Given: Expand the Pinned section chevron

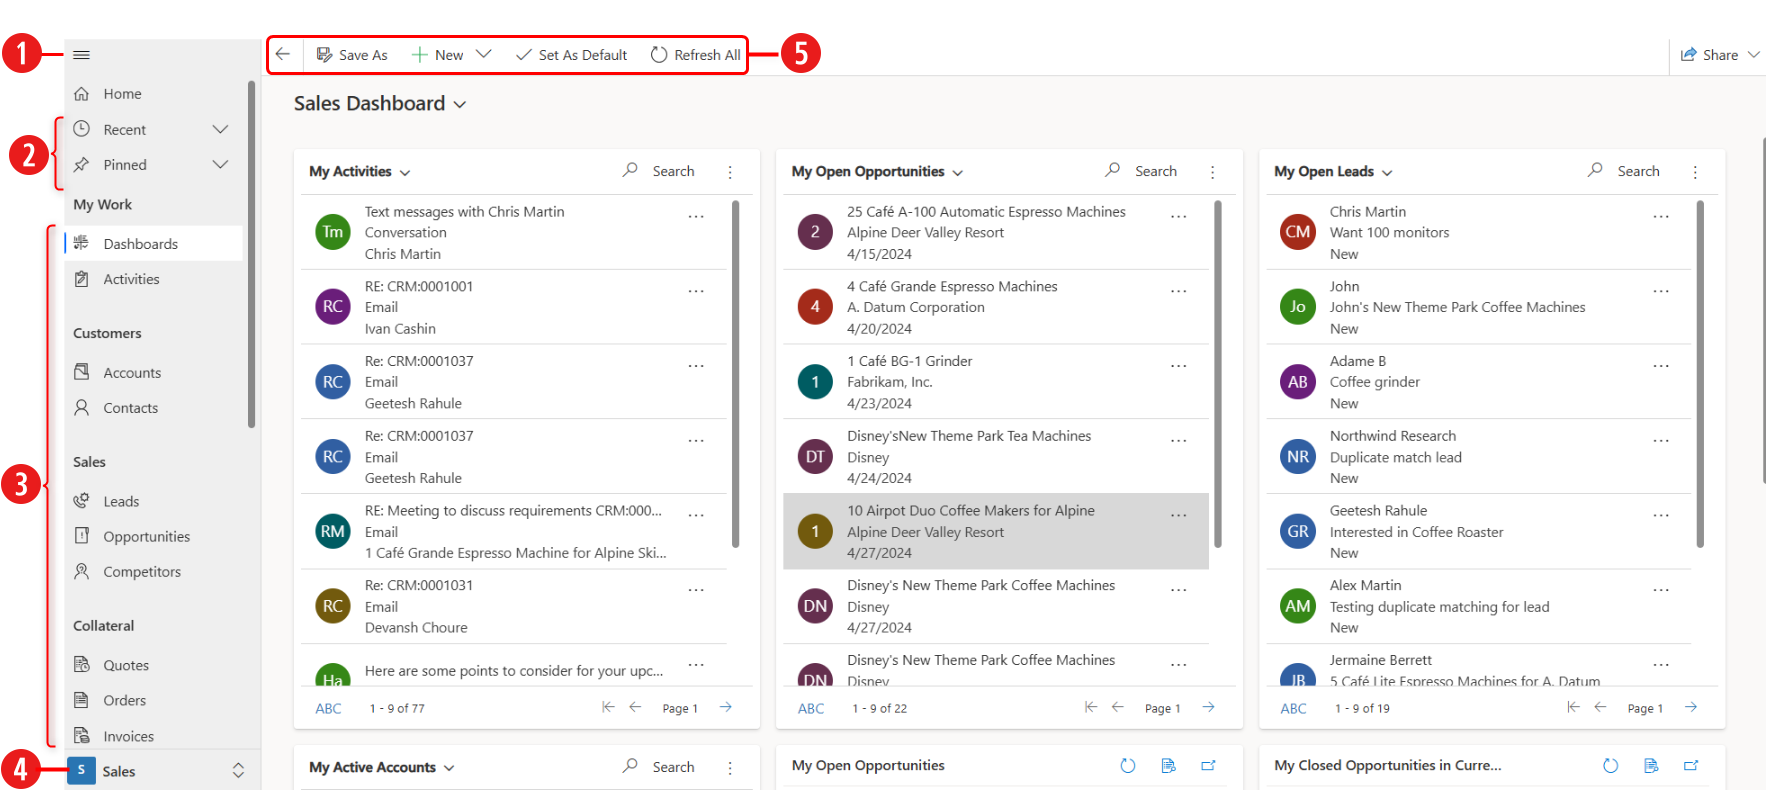Looking at the screenshot, I should click(221, 164).
